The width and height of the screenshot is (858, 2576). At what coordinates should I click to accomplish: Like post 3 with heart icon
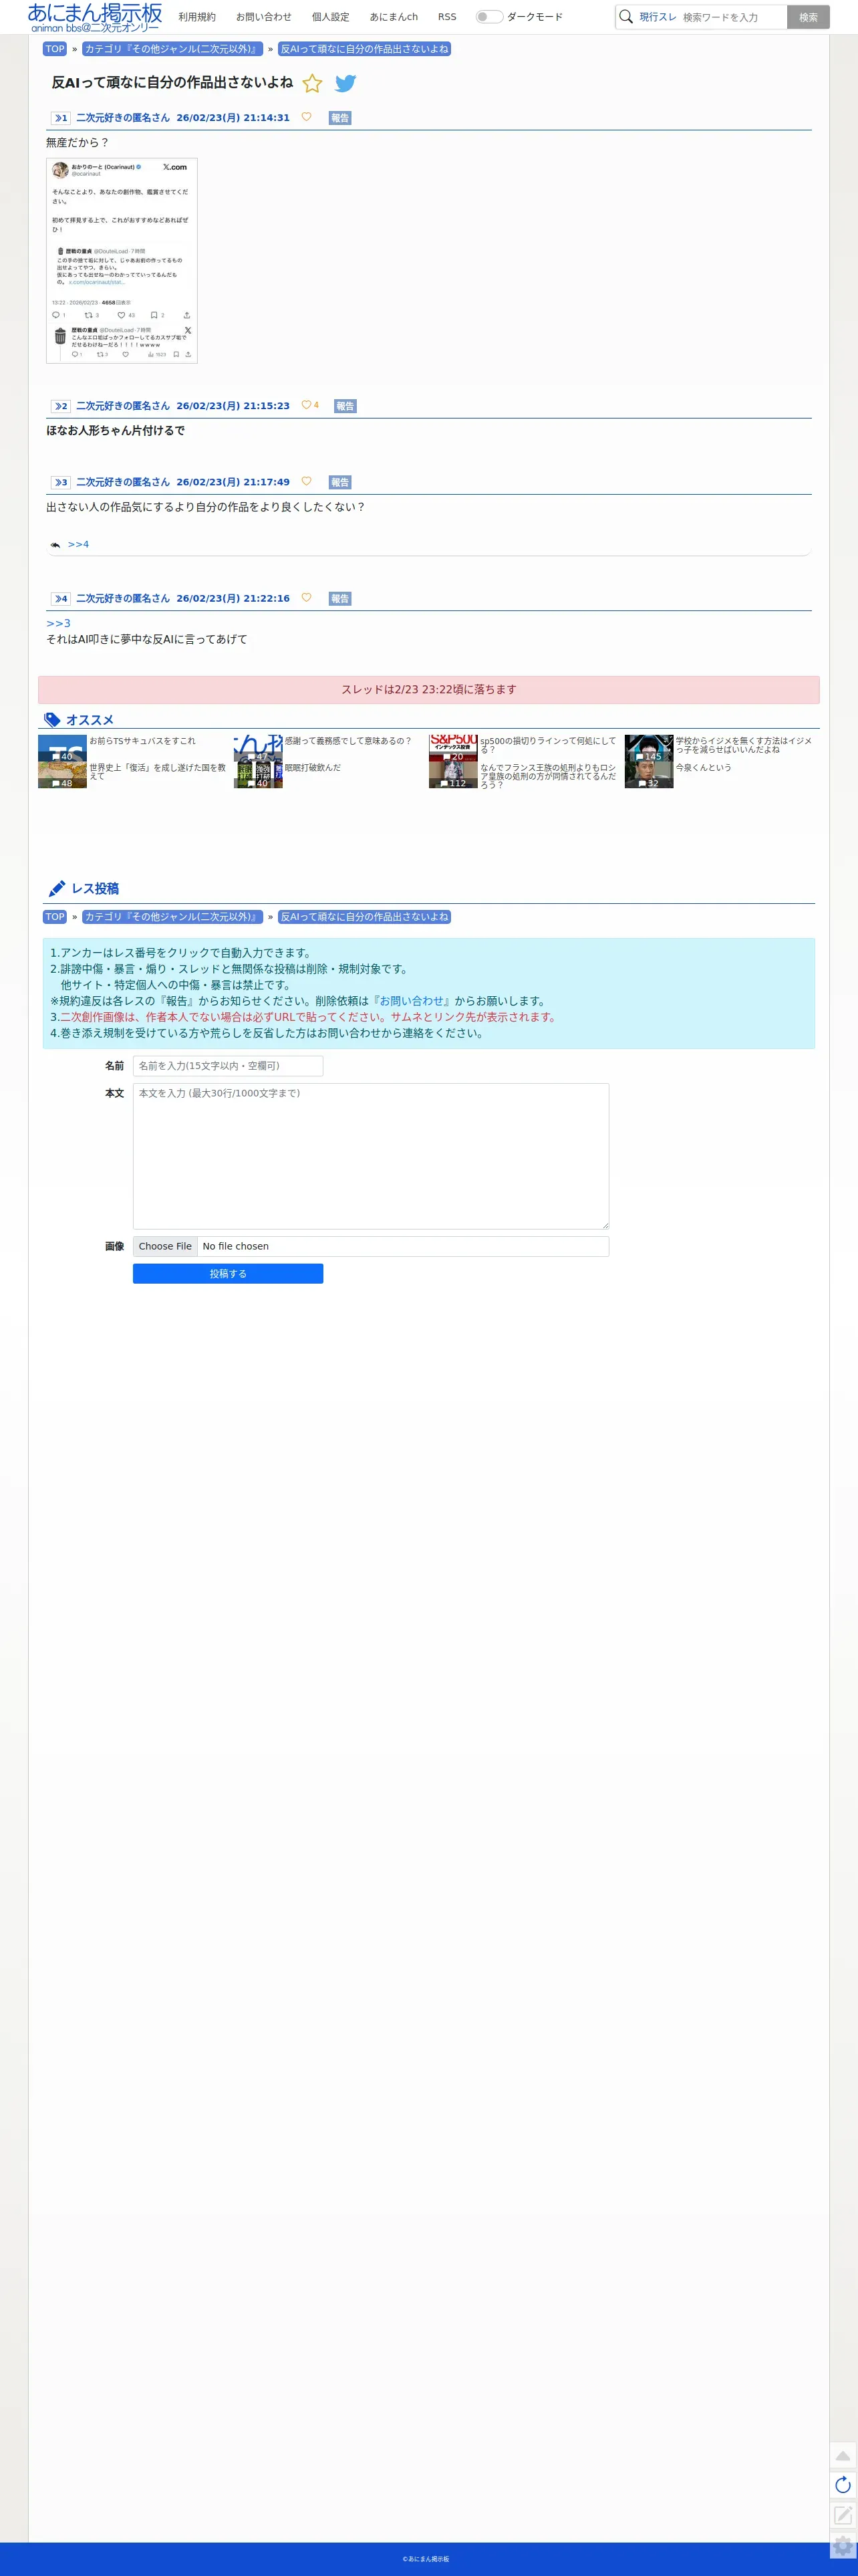coord(306,481)
